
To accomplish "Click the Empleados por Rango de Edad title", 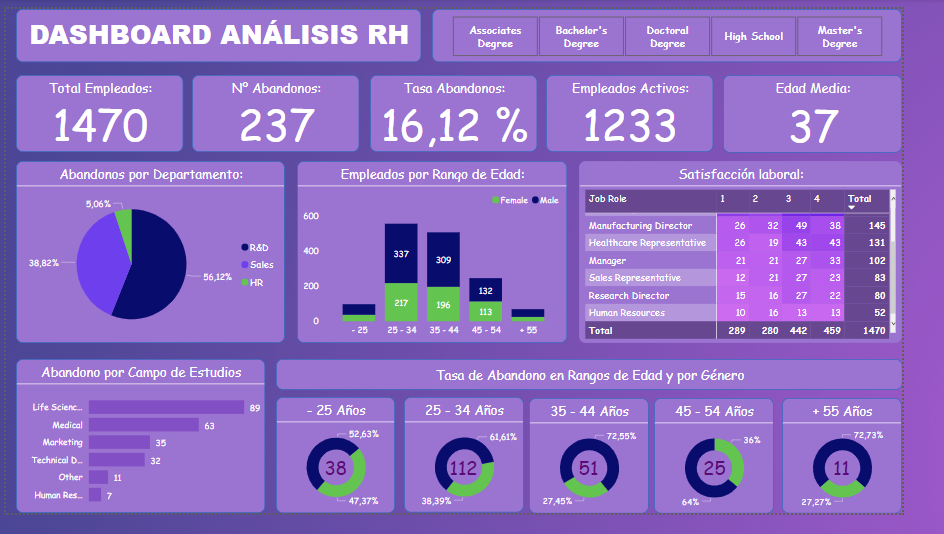I will pyautogui.click(x=432, y=175).
